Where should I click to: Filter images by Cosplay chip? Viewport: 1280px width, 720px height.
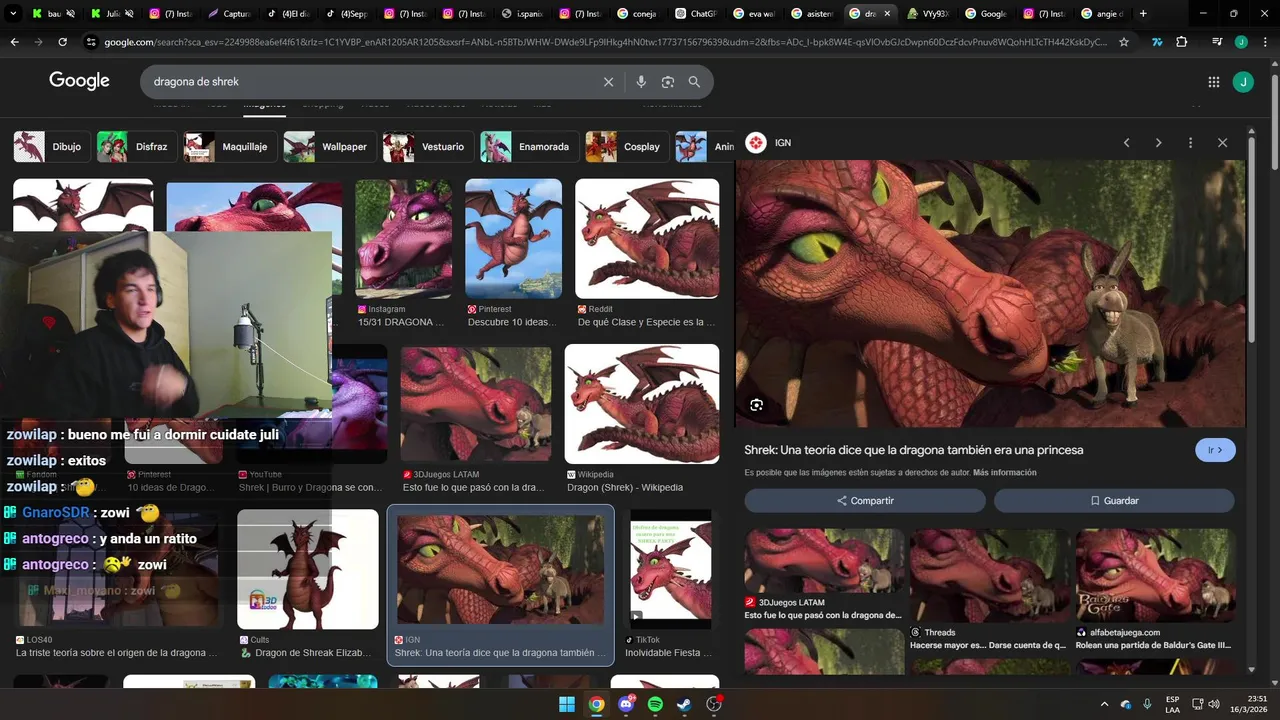[x=627, y=147]
